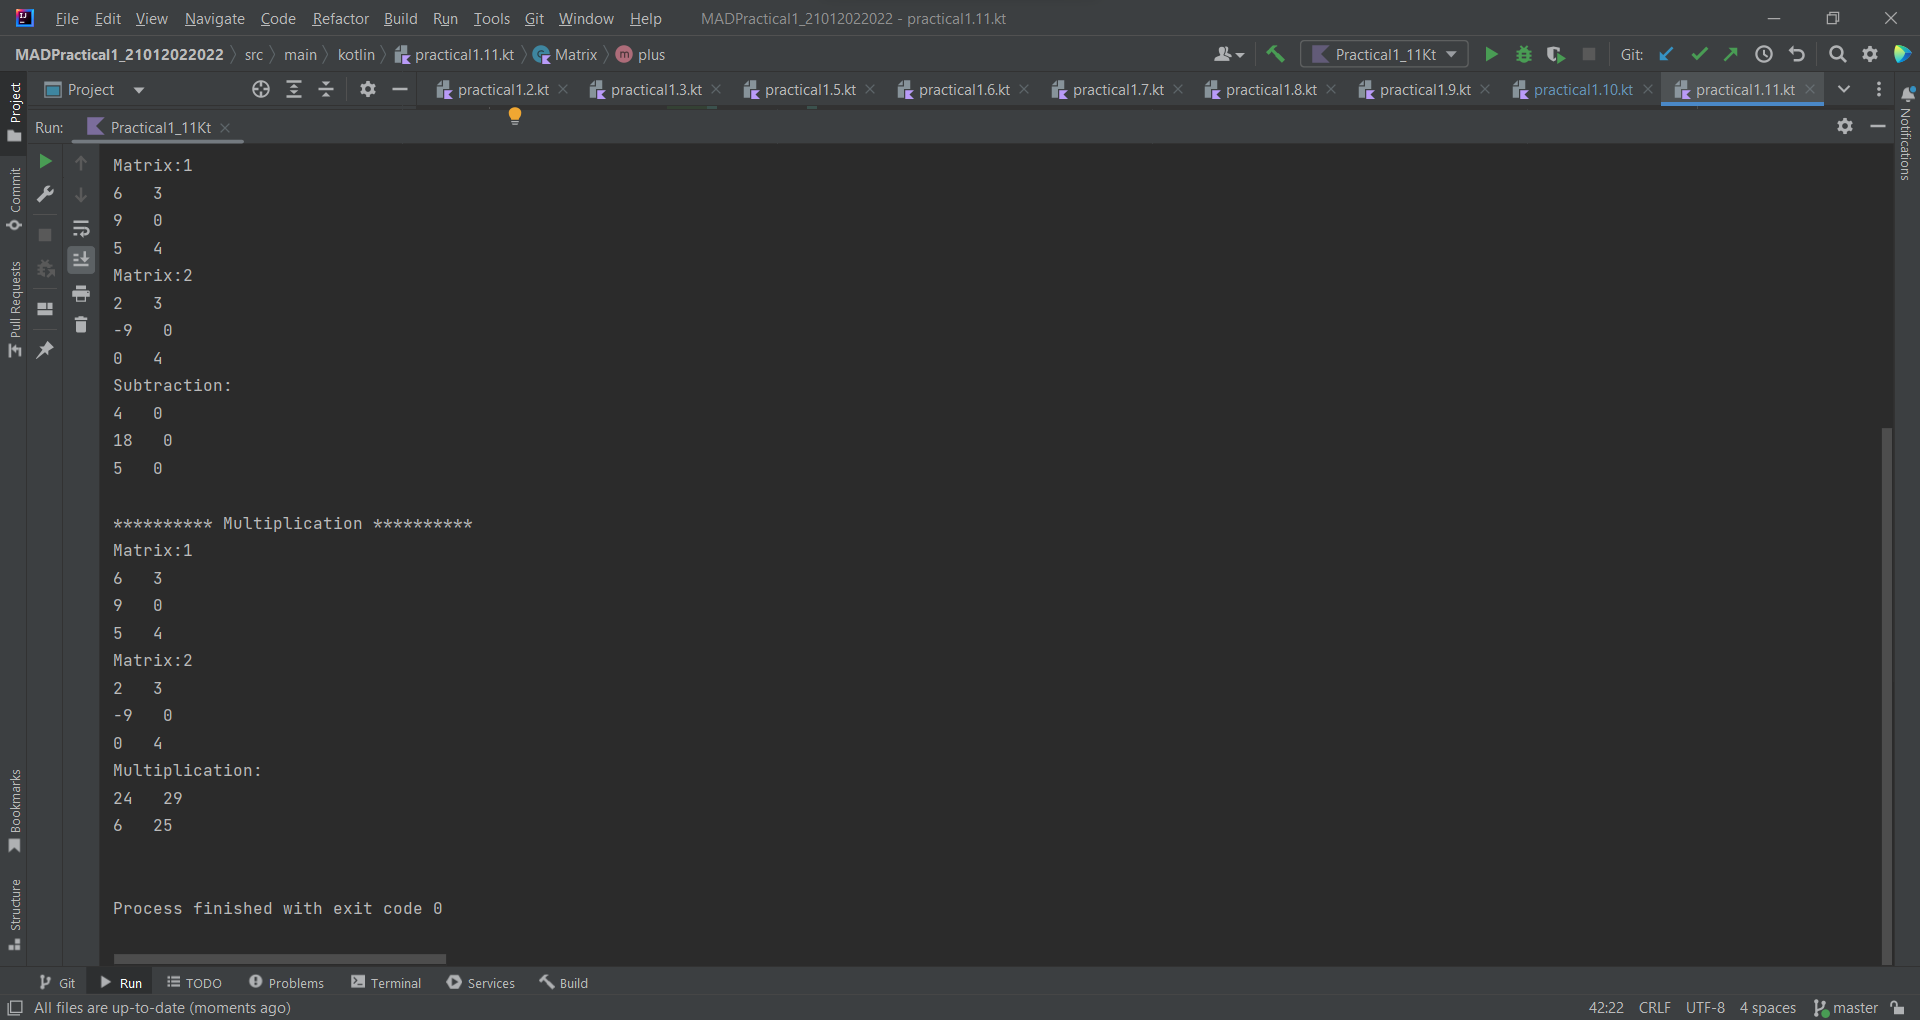Rerun program in Run panel

point(45,161)
